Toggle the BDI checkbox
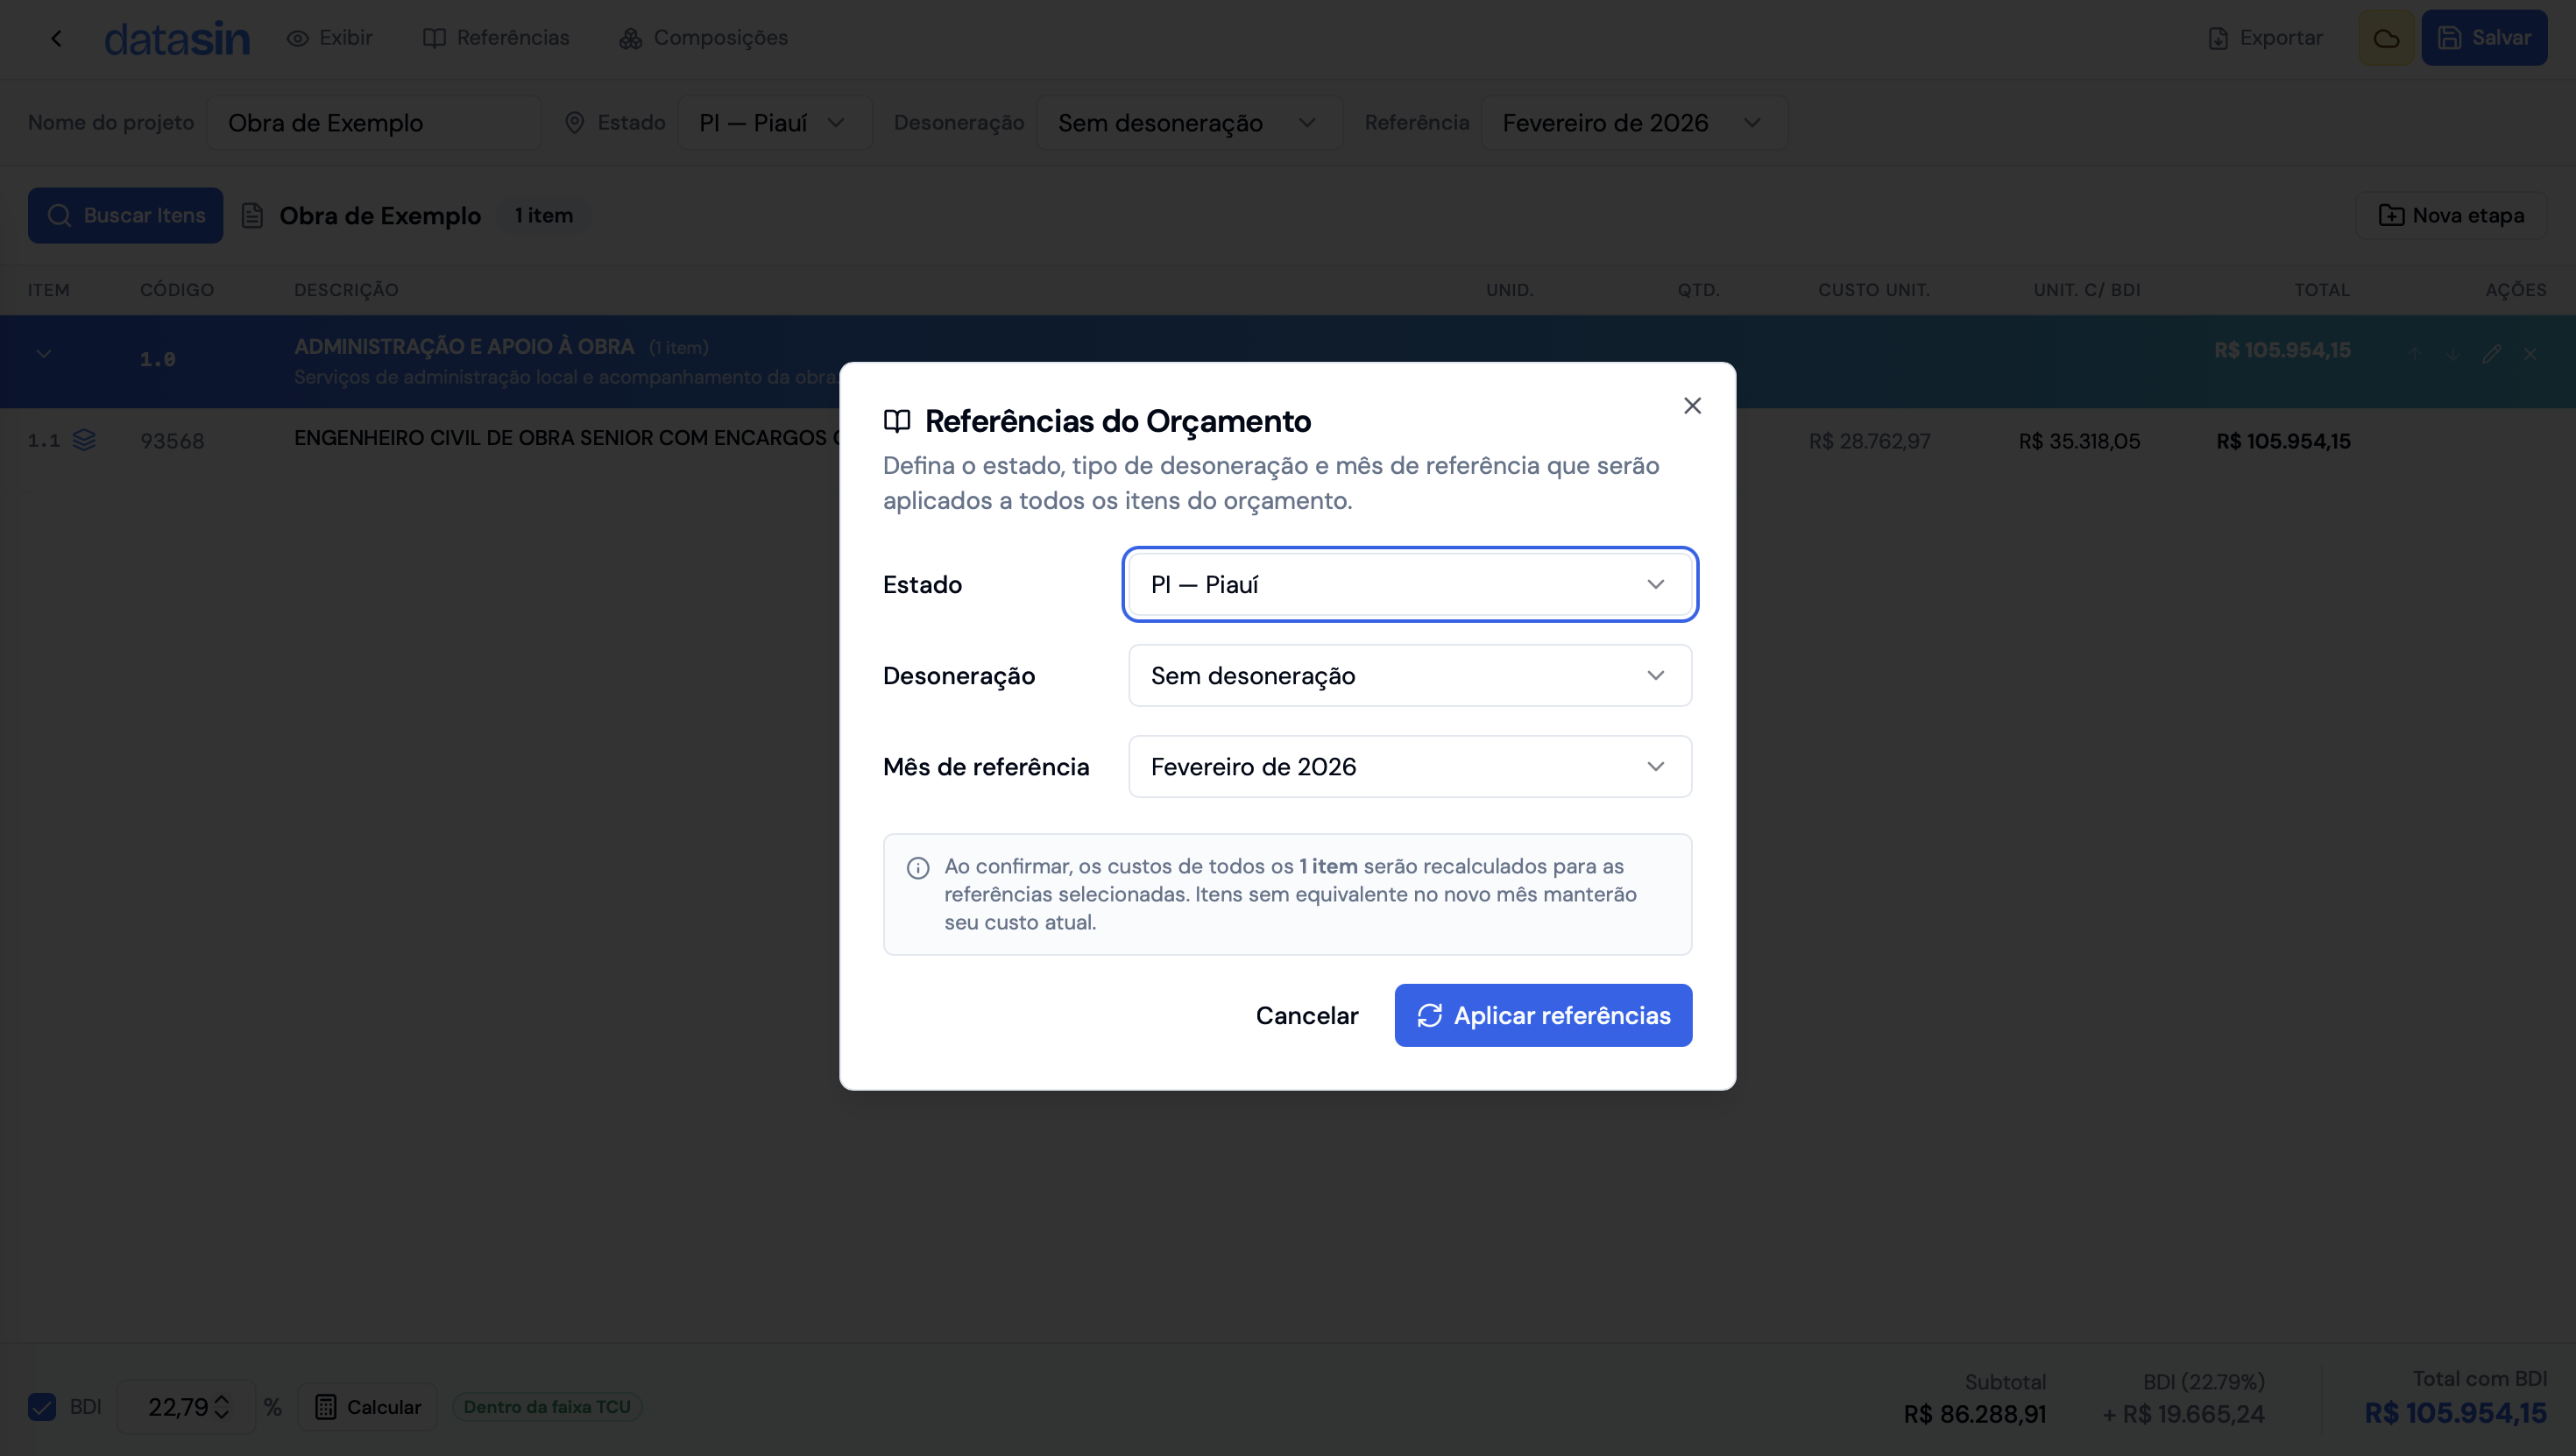2576x1456 pixels. [x=42, y=1407]
